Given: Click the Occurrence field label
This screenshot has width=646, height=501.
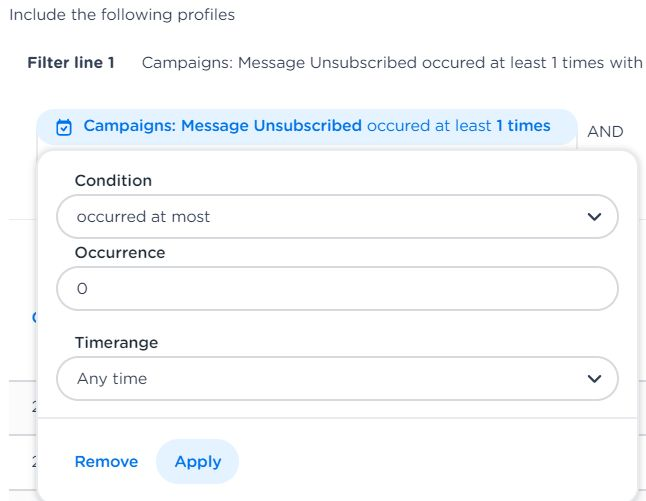Looking at the screenshot, I should [x=120, y=253].
